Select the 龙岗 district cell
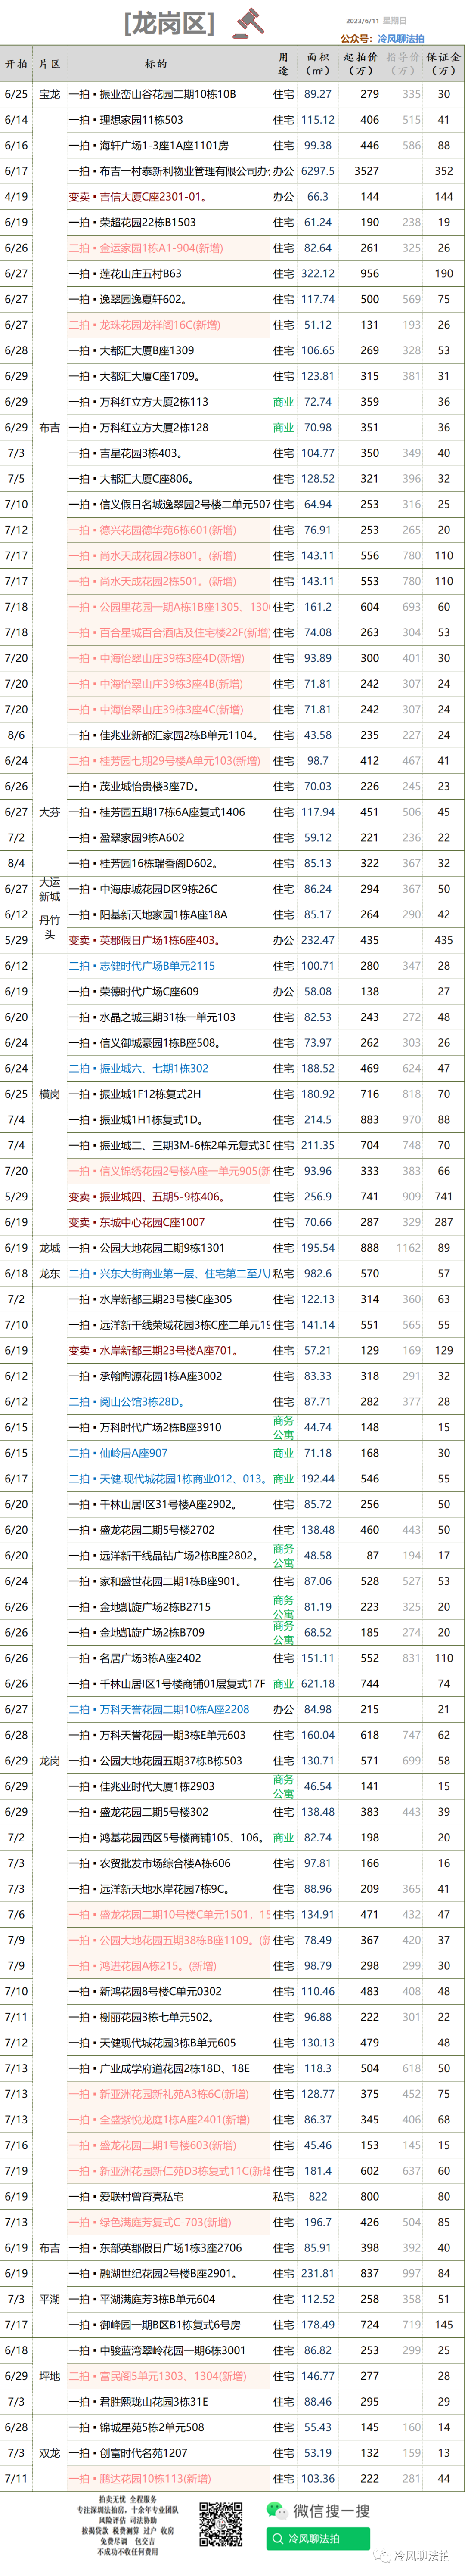The image size is (465, 2576). (x=49, y=1761)
